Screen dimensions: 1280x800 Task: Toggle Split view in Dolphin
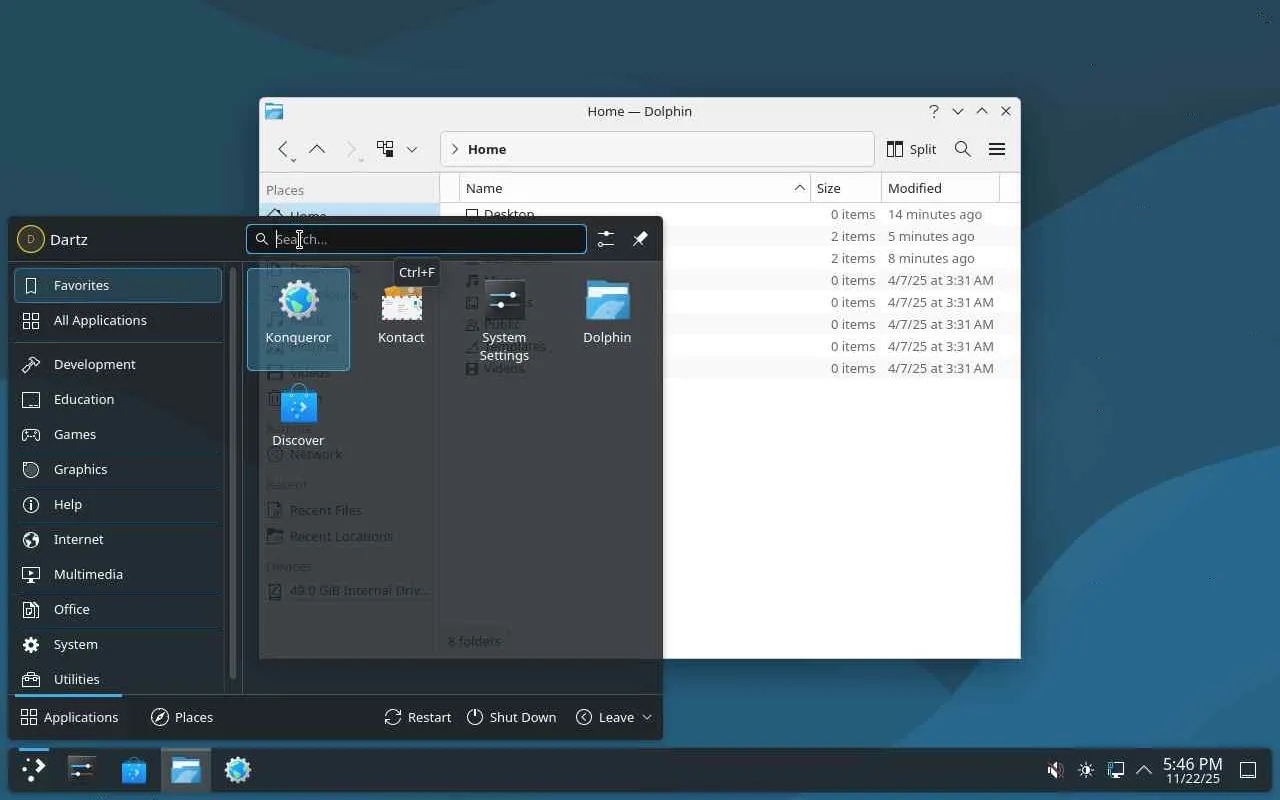911,149
